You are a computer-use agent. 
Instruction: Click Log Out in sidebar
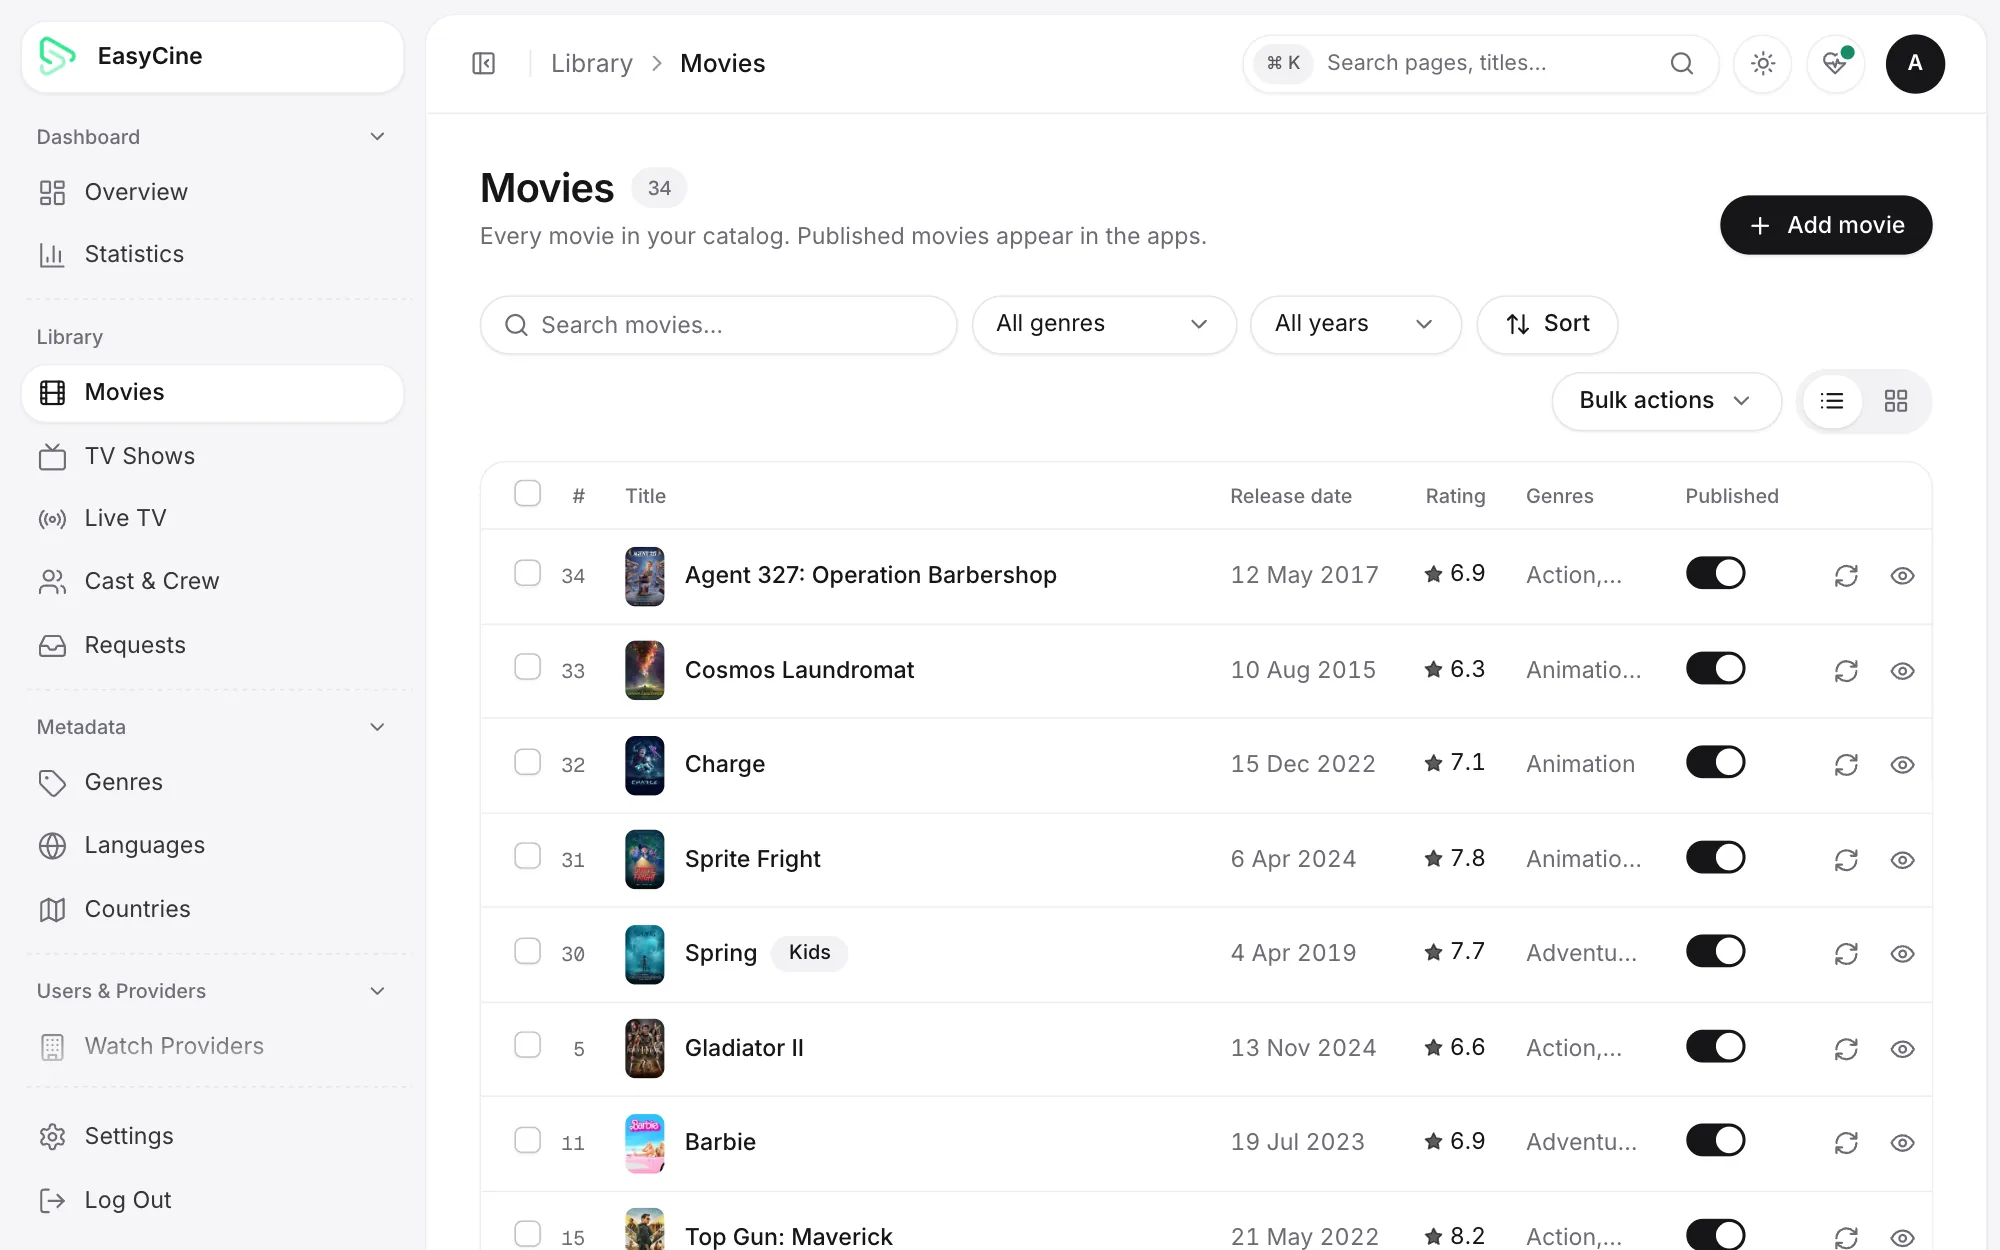pyautogui.click(x=212, y=1200)
